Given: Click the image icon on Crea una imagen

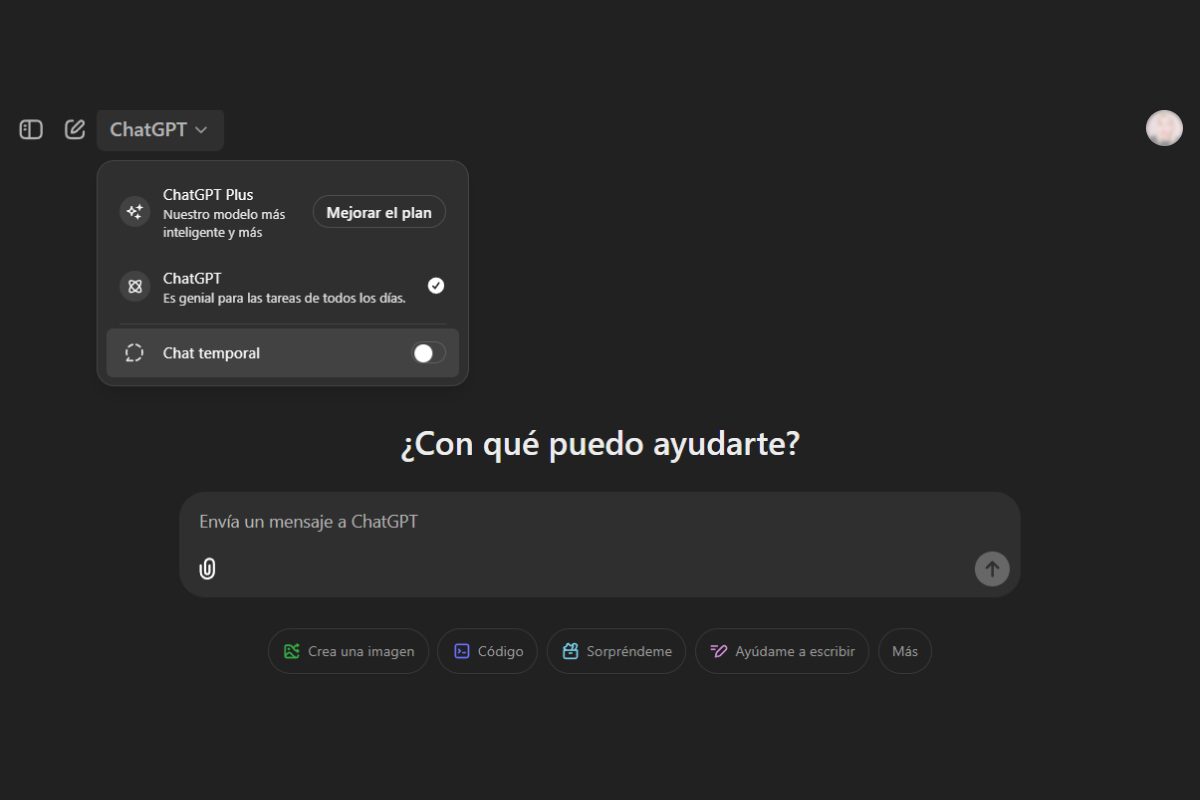Looking at the screenshot, I should 291,650.
